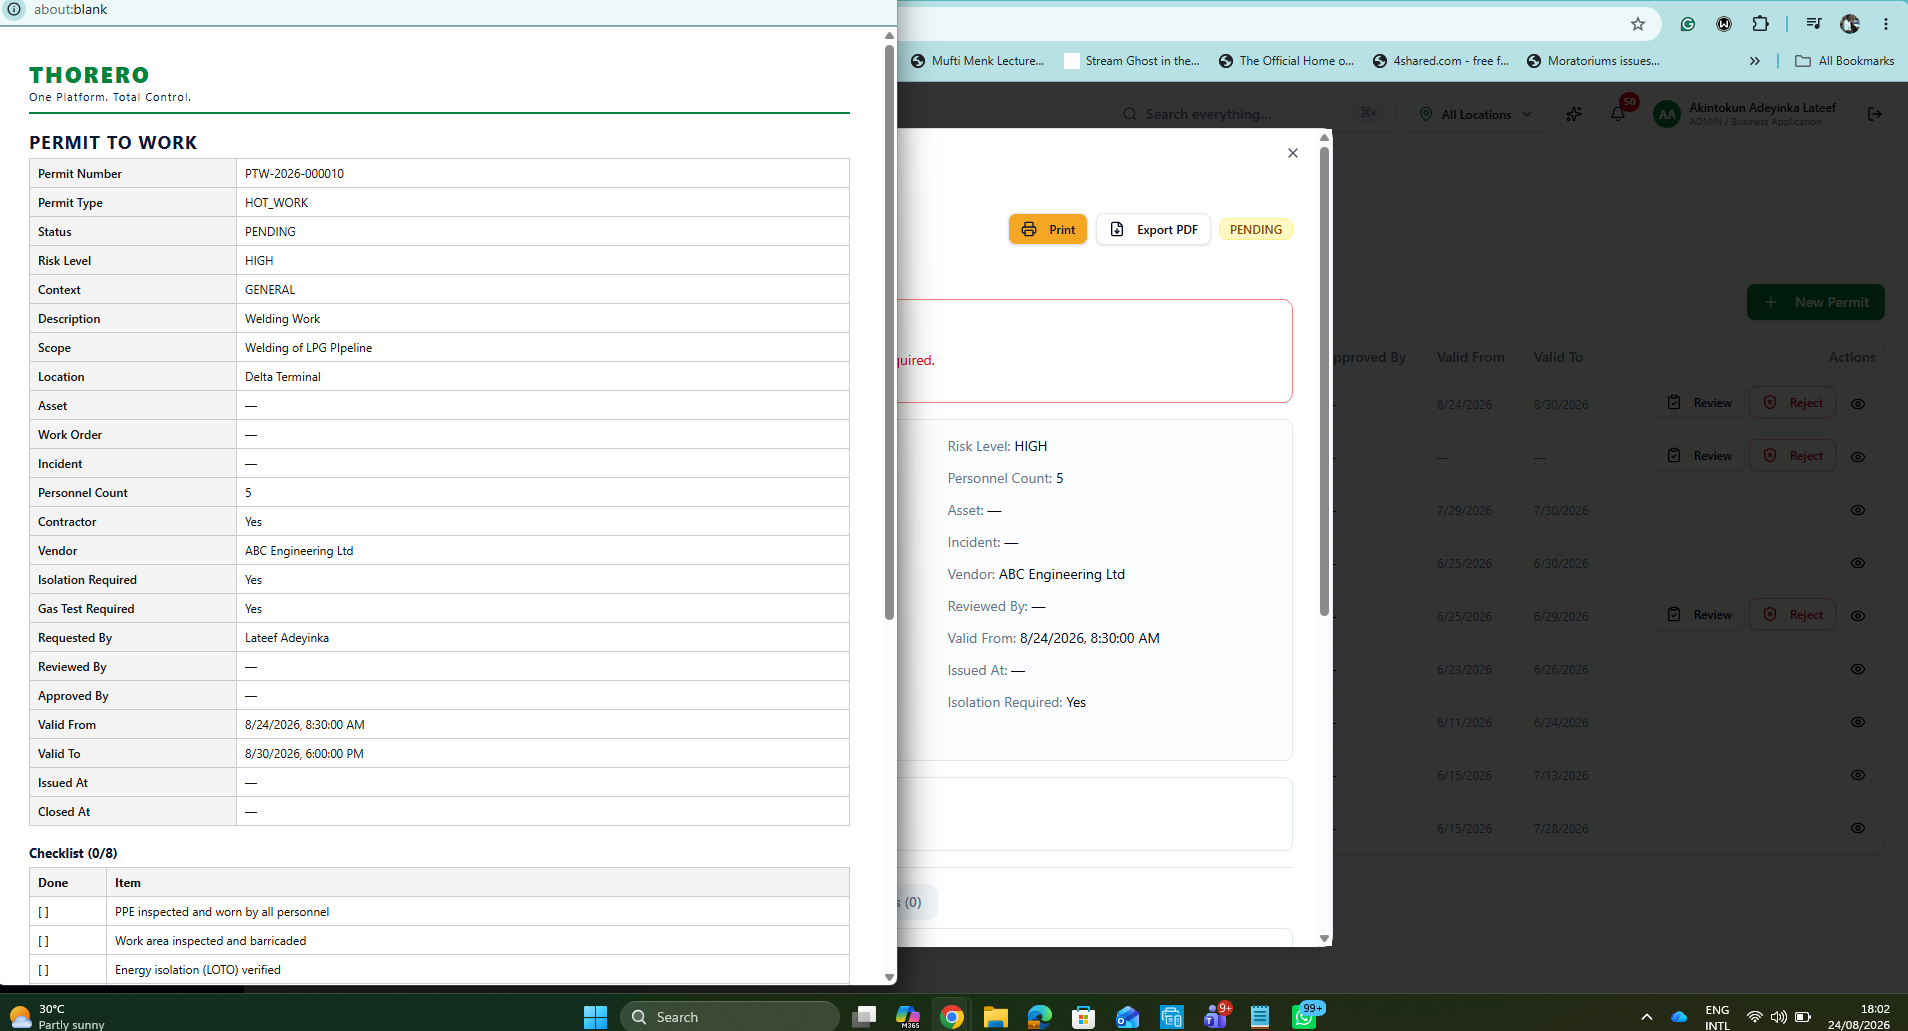The width and height of the screenshot is (1908, 1031).
Task: Expand hidden bookmarks with the chevron
Action: pyautogui.click(x=1755, y=61)
